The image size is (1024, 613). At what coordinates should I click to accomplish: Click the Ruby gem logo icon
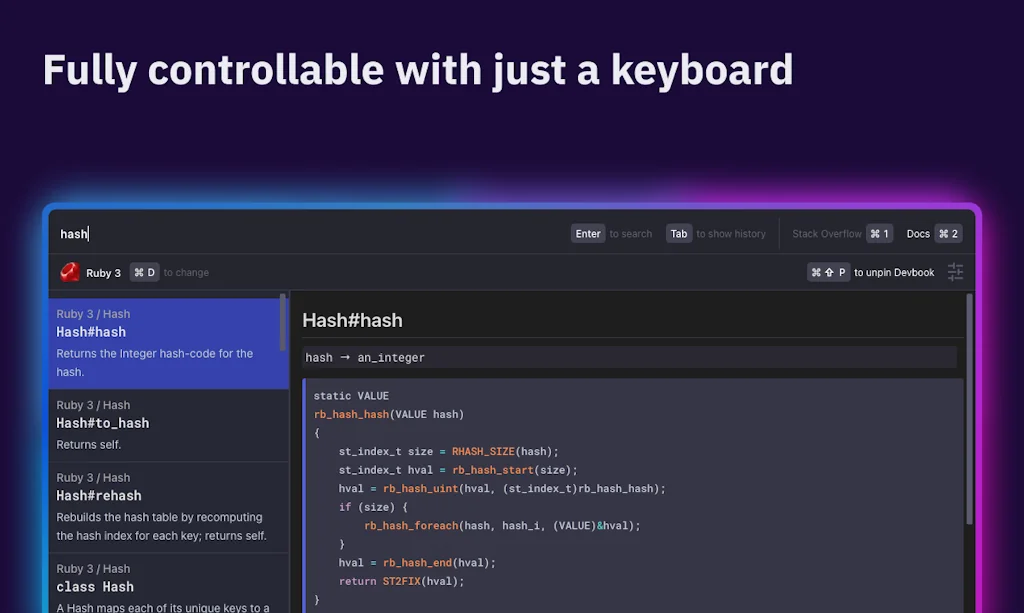(x=70, y=272)
